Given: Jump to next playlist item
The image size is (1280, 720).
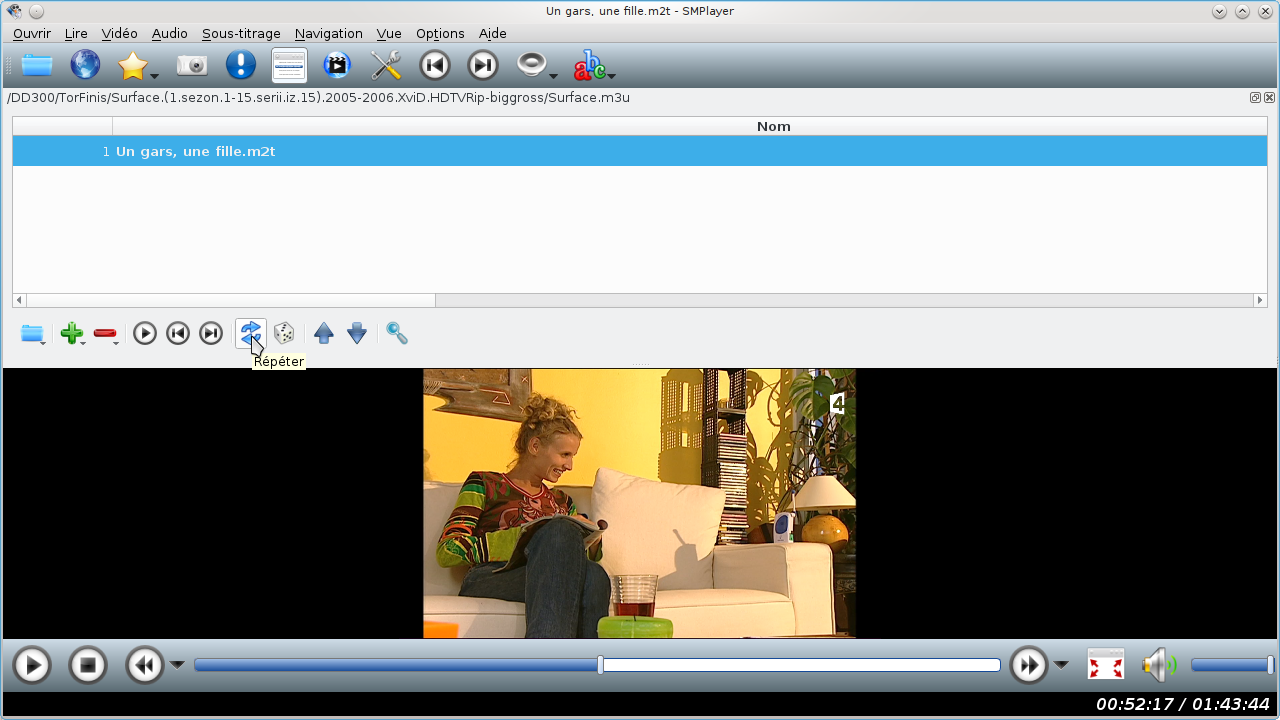Looking at the screenshot, I should tap(211, 333).
